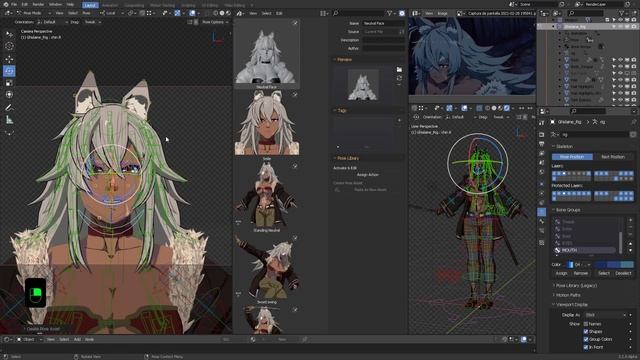Select the Measure tool in left toolbar

tap(9, 120)
